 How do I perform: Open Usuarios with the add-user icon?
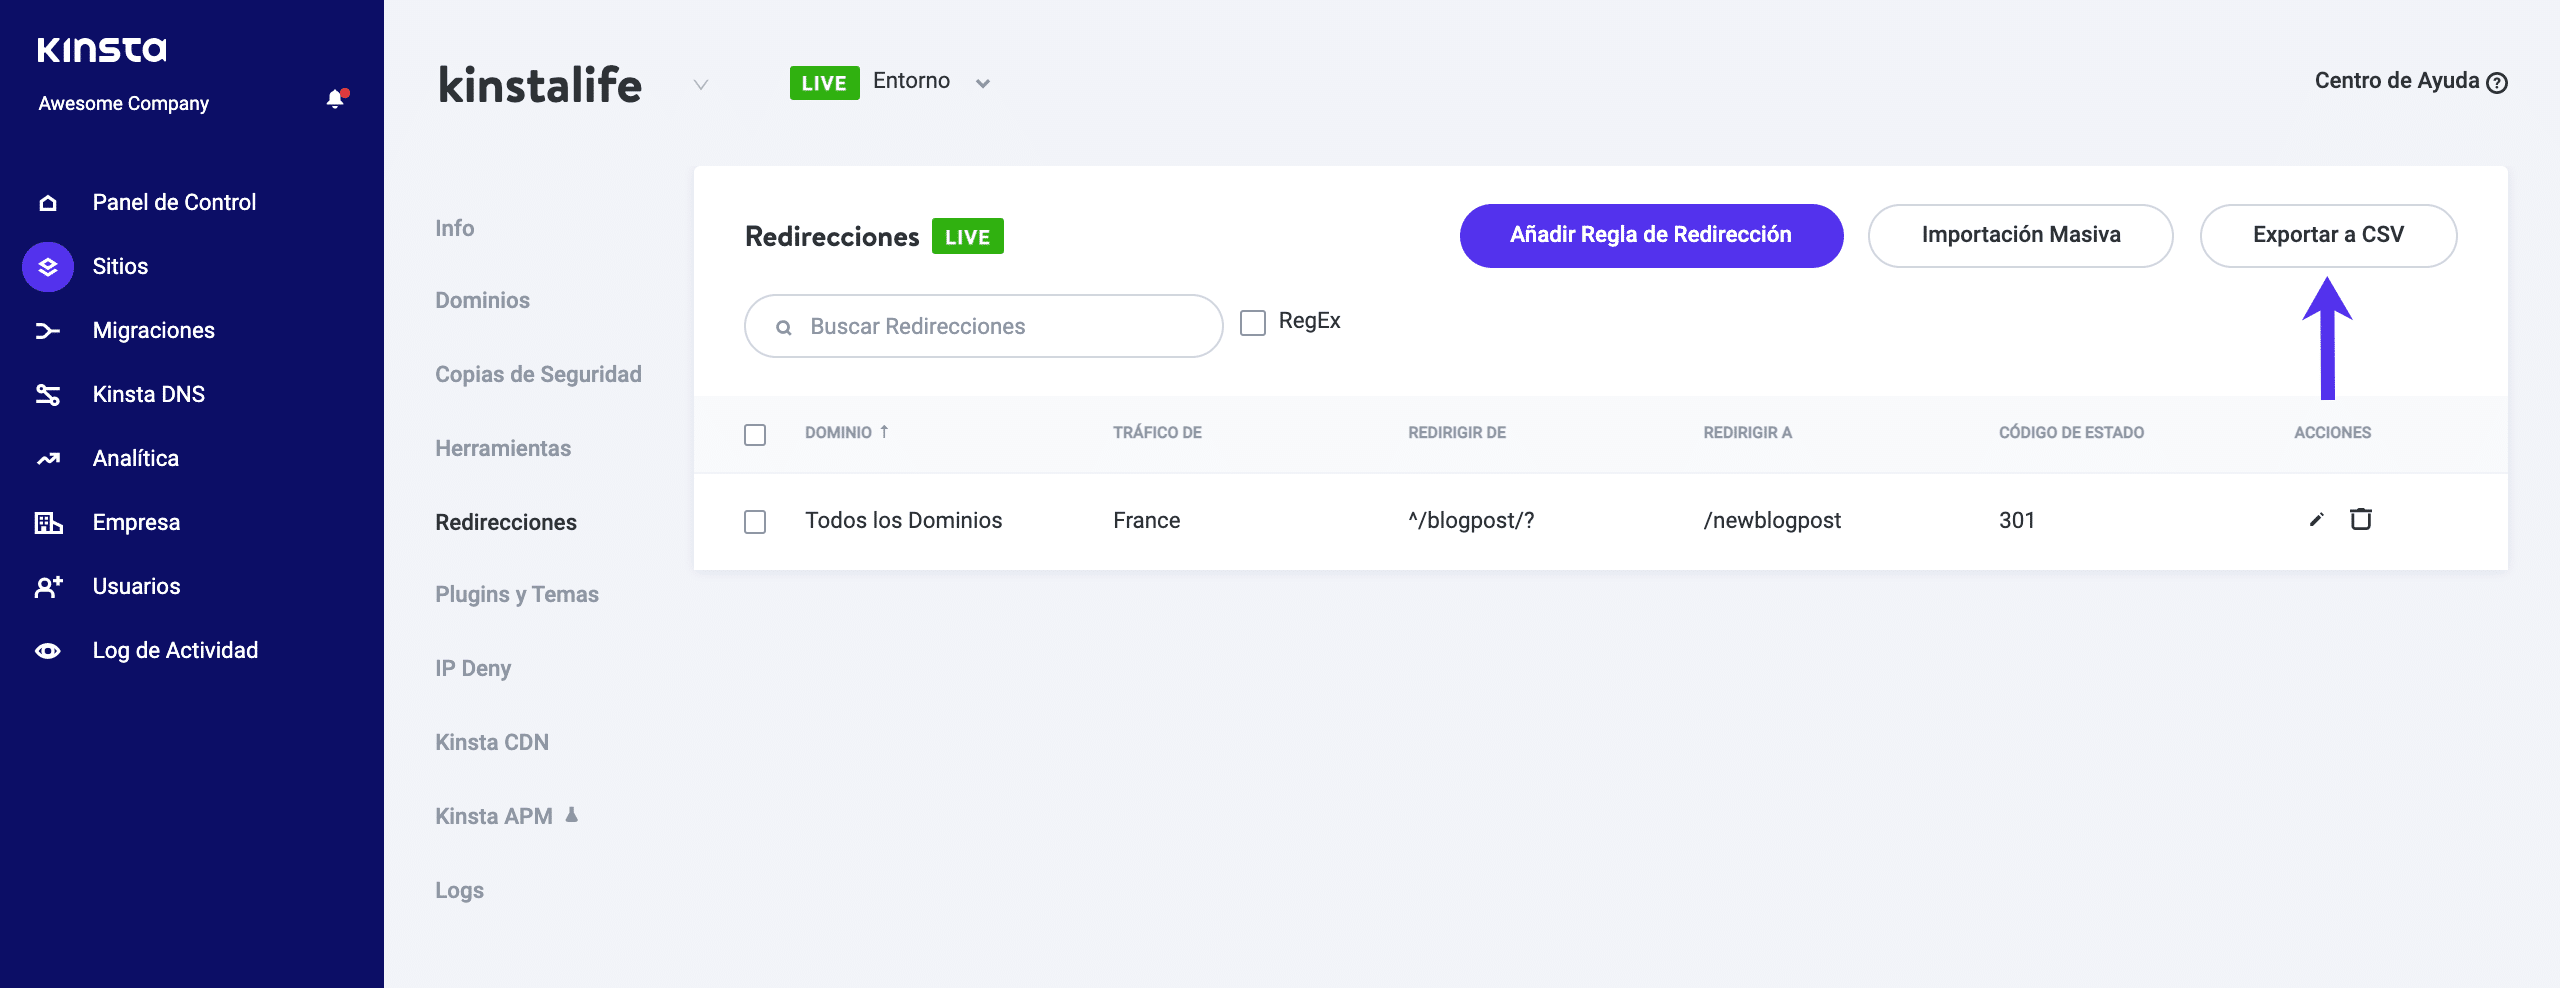[47, 586]
